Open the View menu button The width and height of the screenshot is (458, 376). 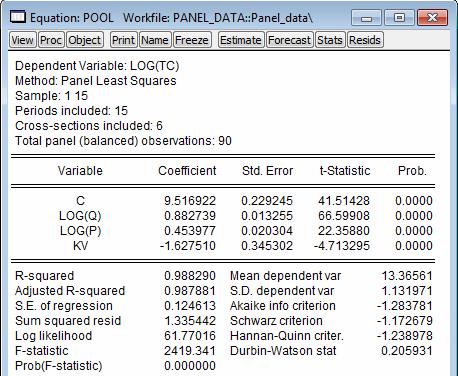click(22, 40)
